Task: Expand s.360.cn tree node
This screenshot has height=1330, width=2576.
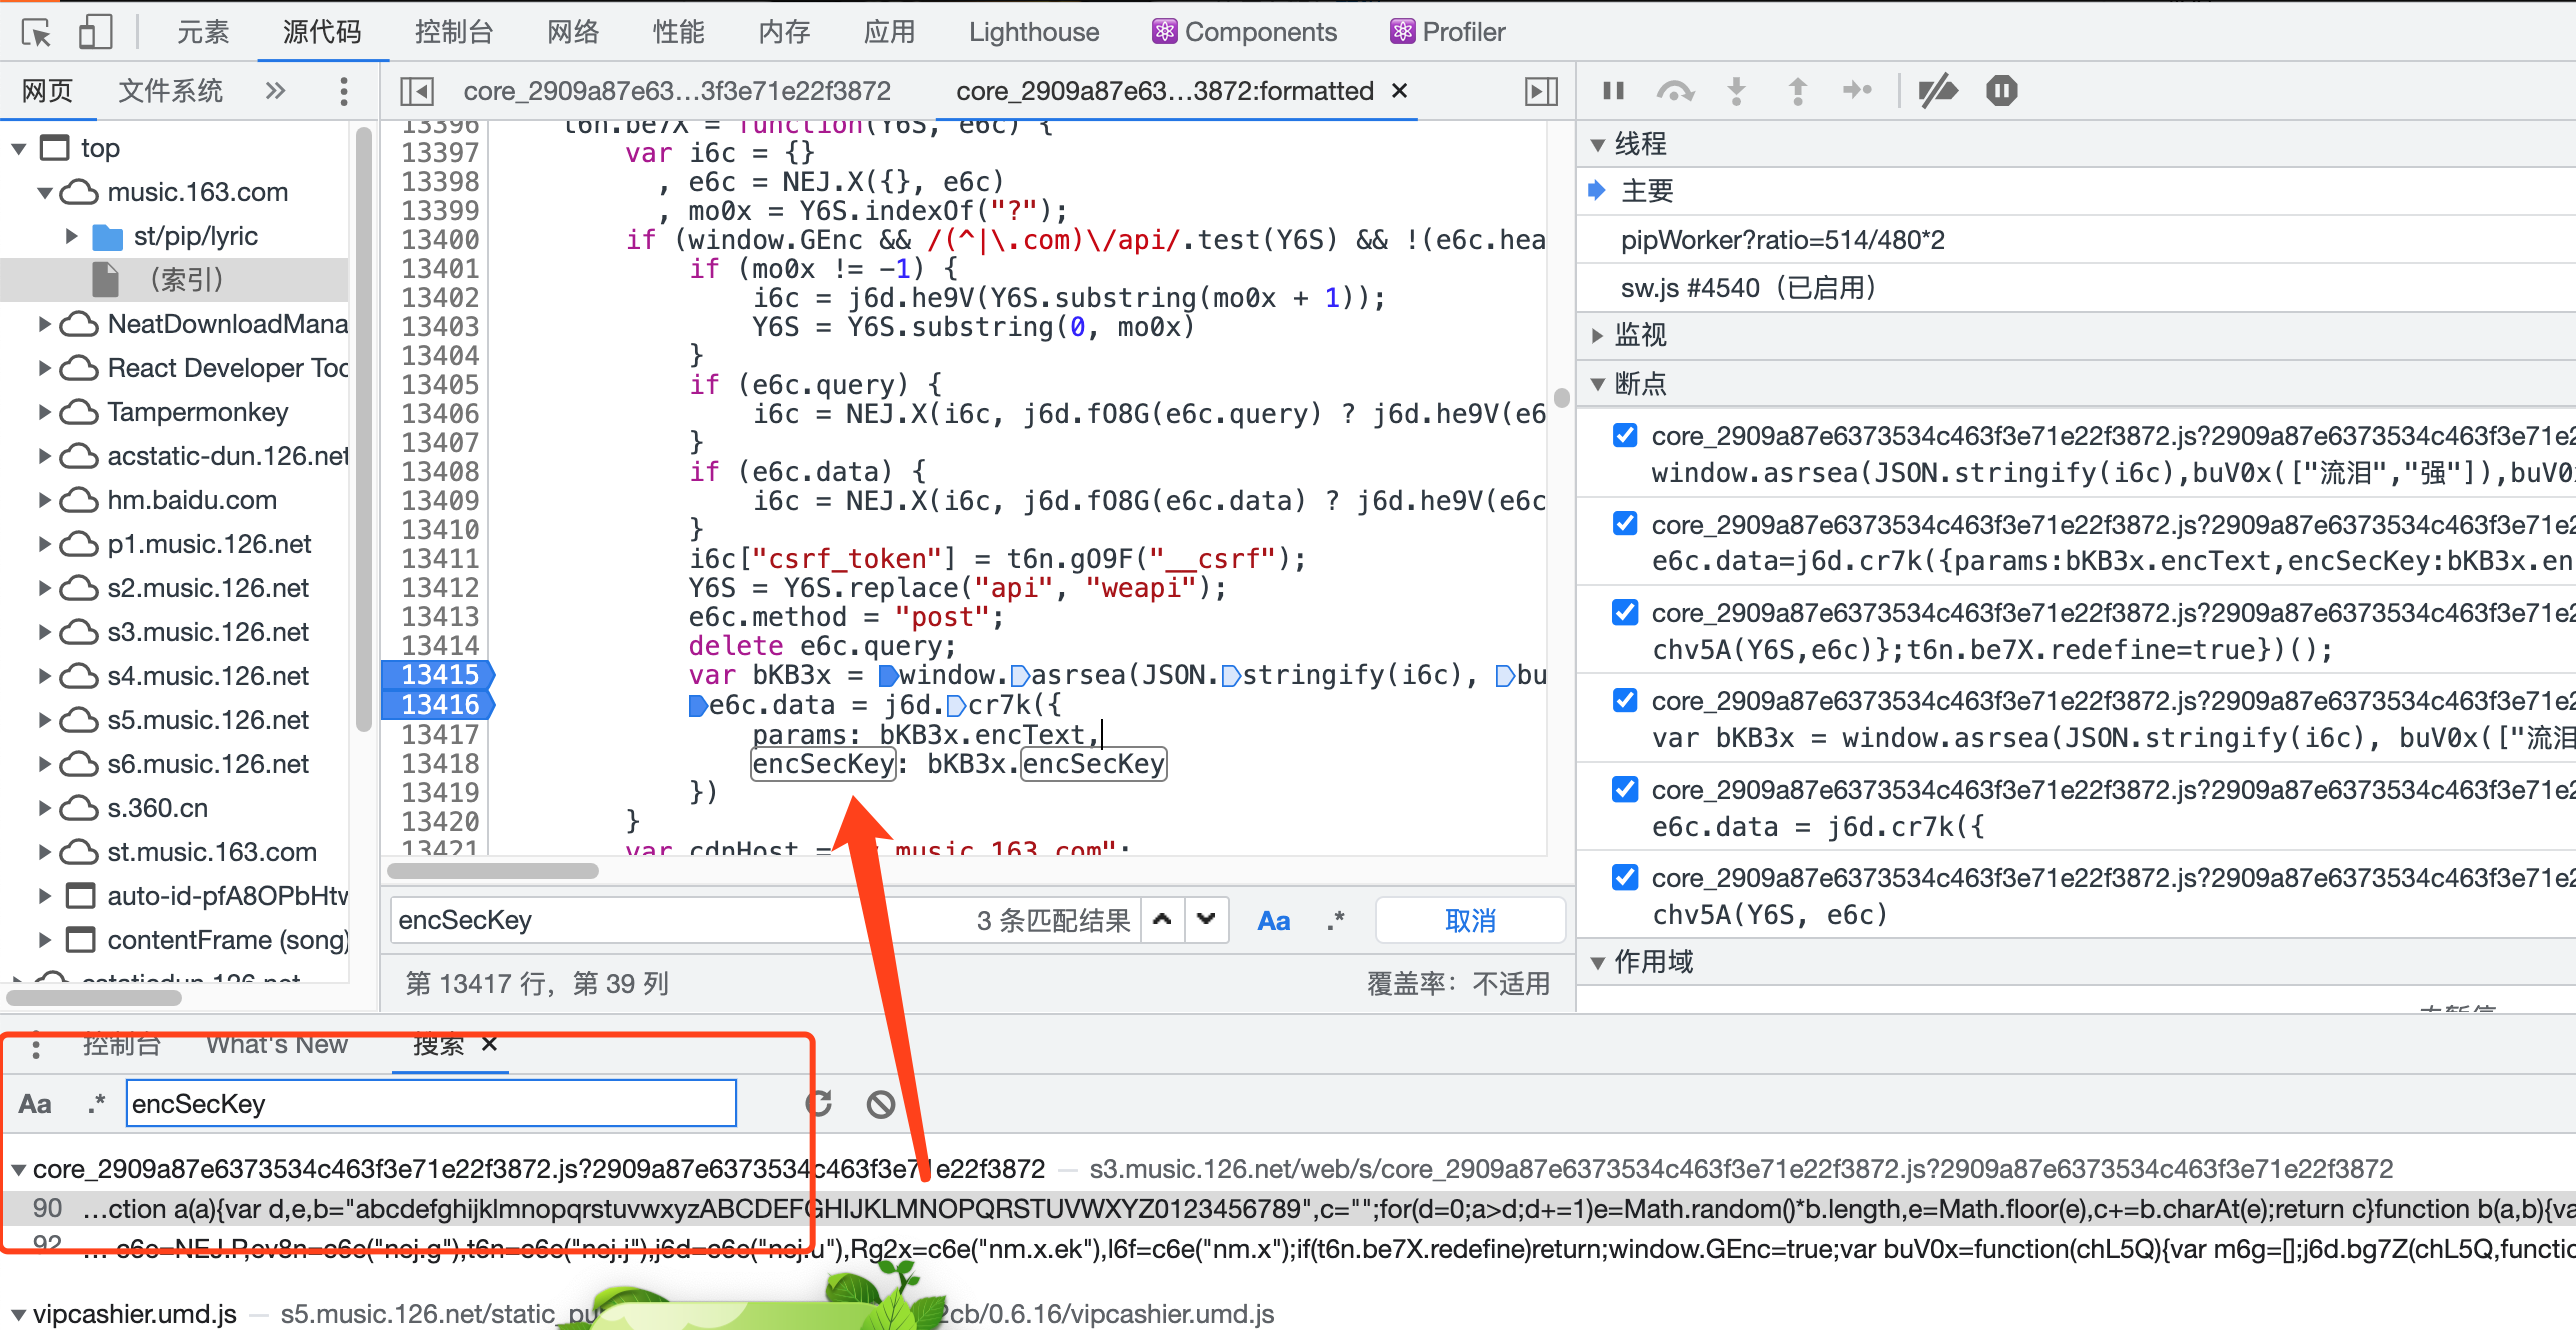Action: [44, 808]
